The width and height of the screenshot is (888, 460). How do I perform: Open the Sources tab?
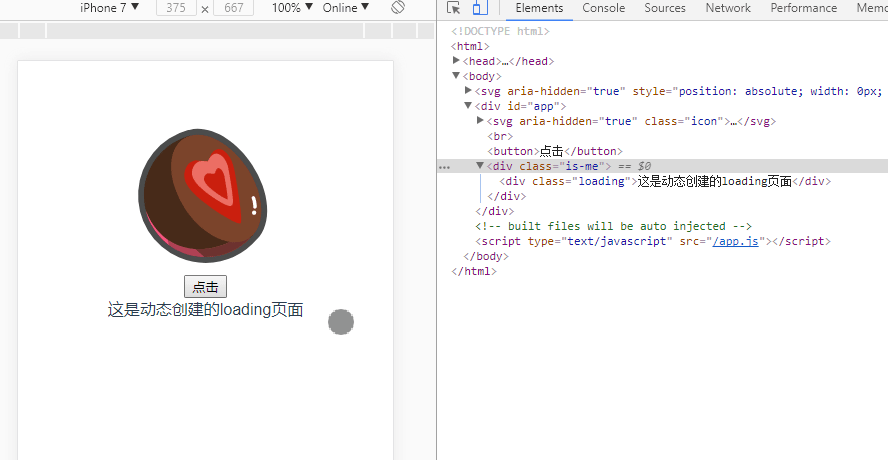click(x=665, y=8)
